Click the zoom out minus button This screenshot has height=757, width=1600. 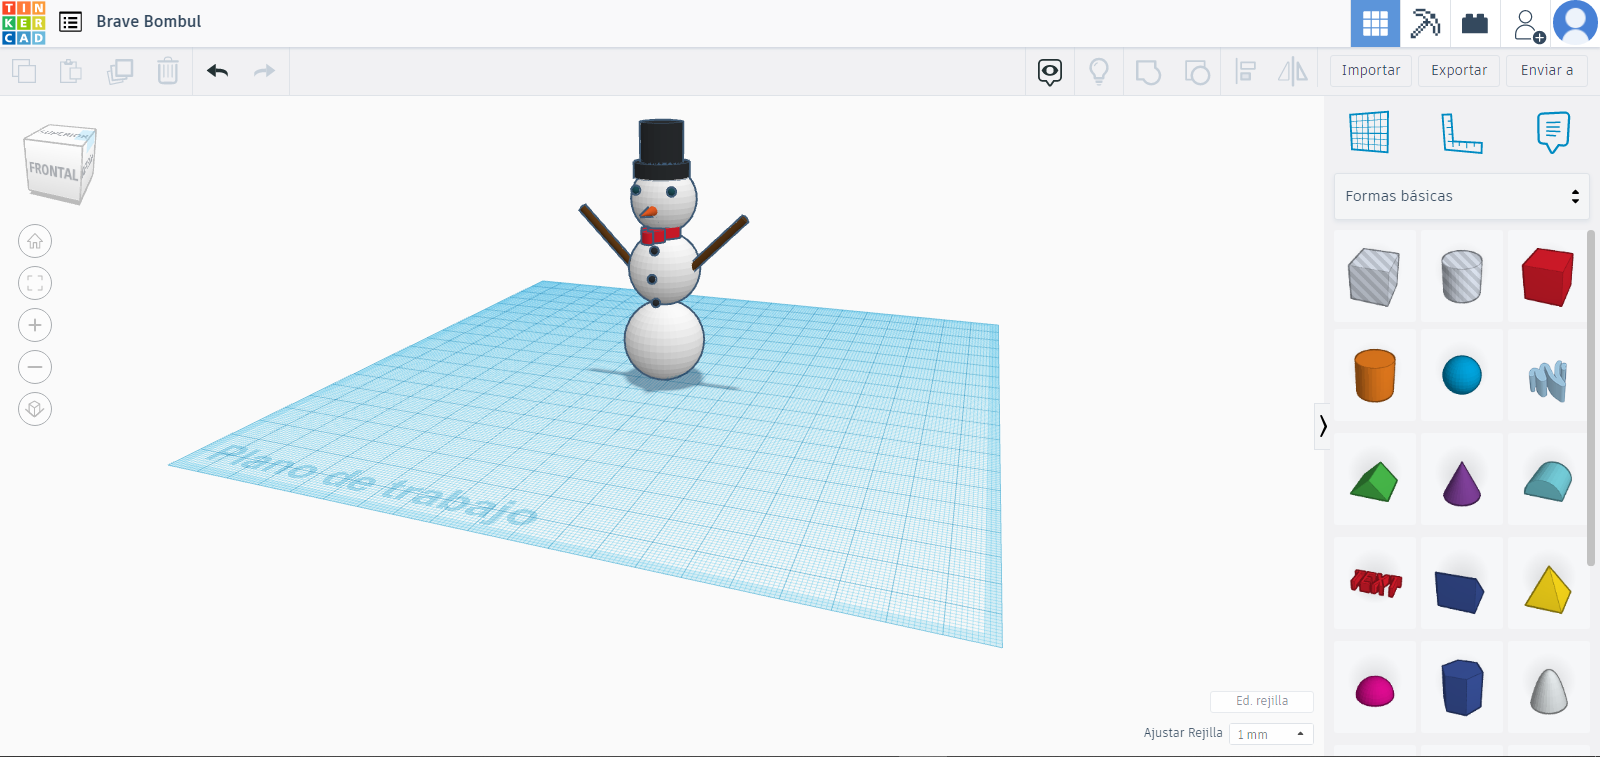pyautogui.click(x=35, y=367)
